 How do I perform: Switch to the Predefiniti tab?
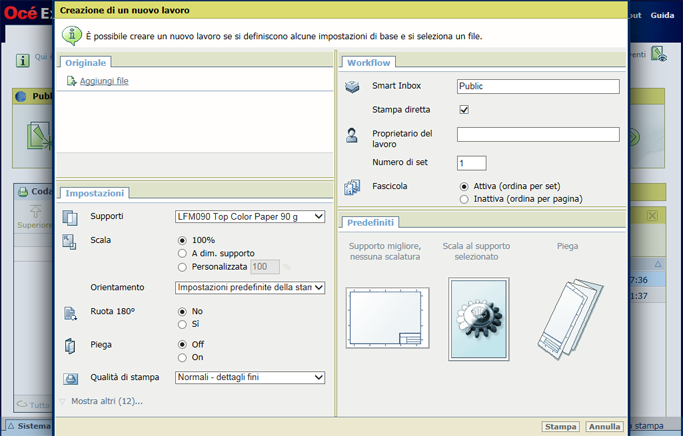[x=370, y=222]
